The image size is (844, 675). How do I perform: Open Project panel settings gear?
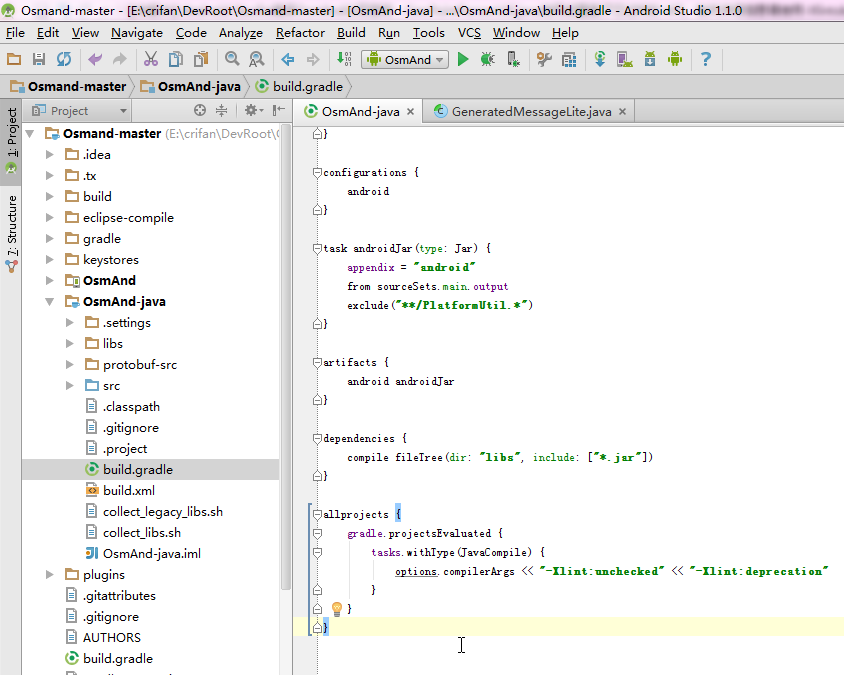[251, 111]
